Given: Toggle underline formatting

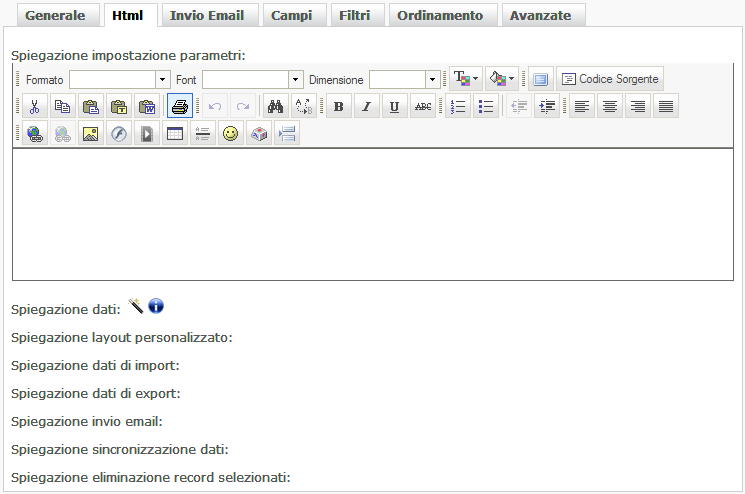Looking at the screenshot, I should (x=395, y=107).
